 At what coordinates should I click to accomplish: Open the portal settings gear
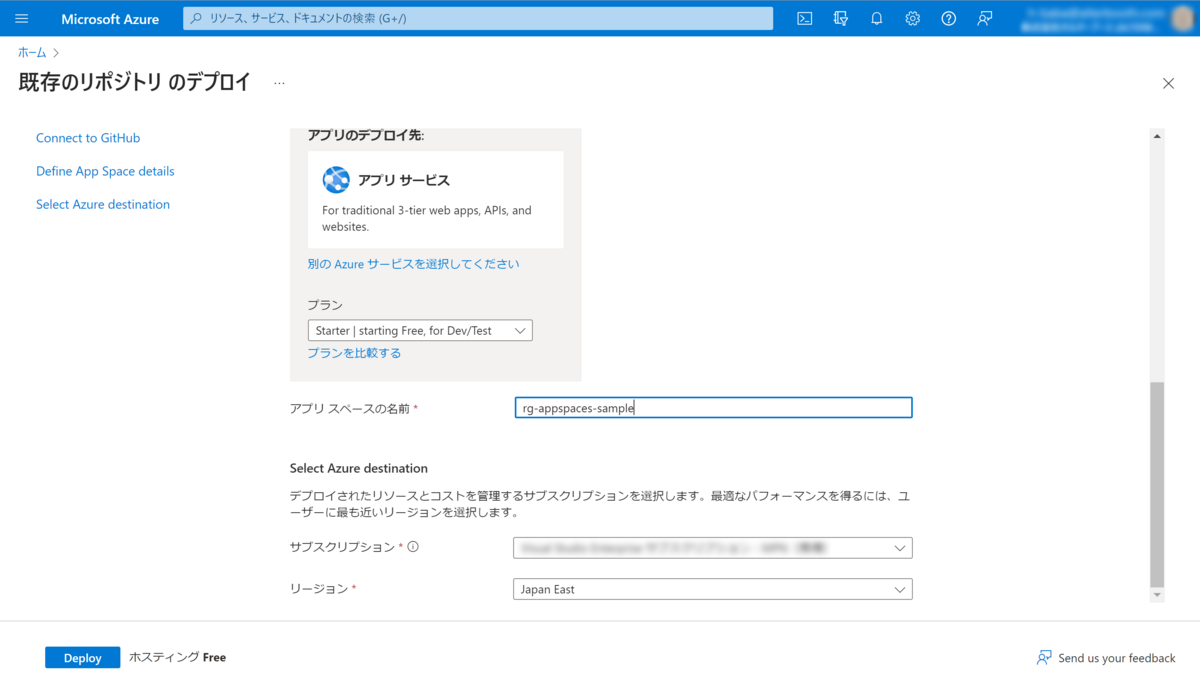pyautogui.click(x=912, y=18)
